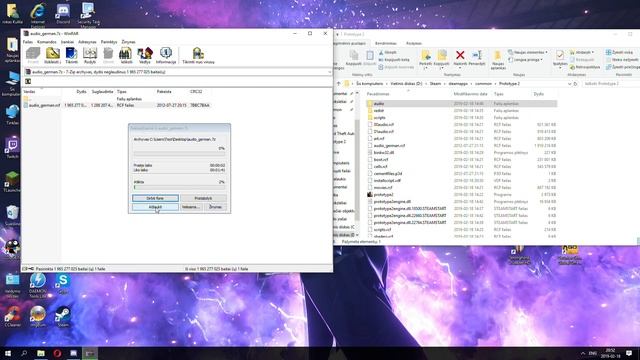640x360 pixels.
Task: Open the Komandos menu in WinRAR
Action: [47, 42]
